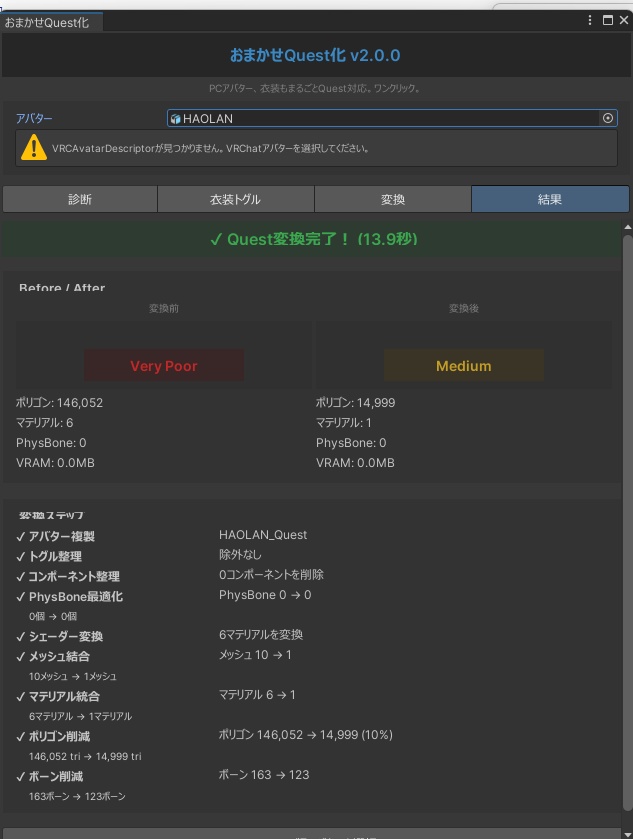Click 6マテリアルを変換 detail text
The image size is (633, 839).
[261, 635]
